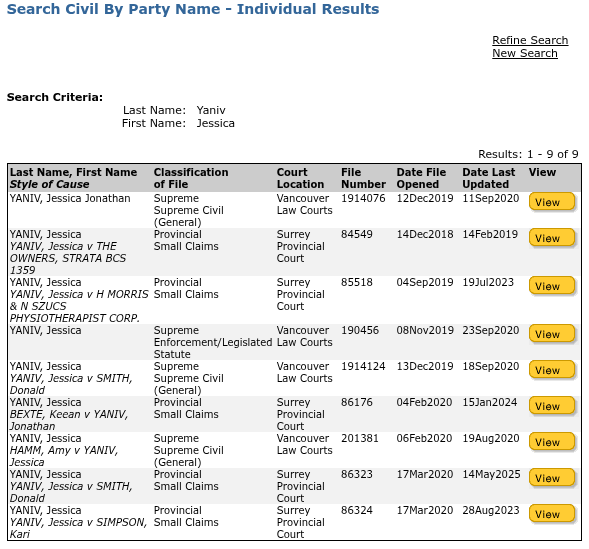This screenshot has width=589, height=549.
Task: View file number 86176
Action: (552, 406)
